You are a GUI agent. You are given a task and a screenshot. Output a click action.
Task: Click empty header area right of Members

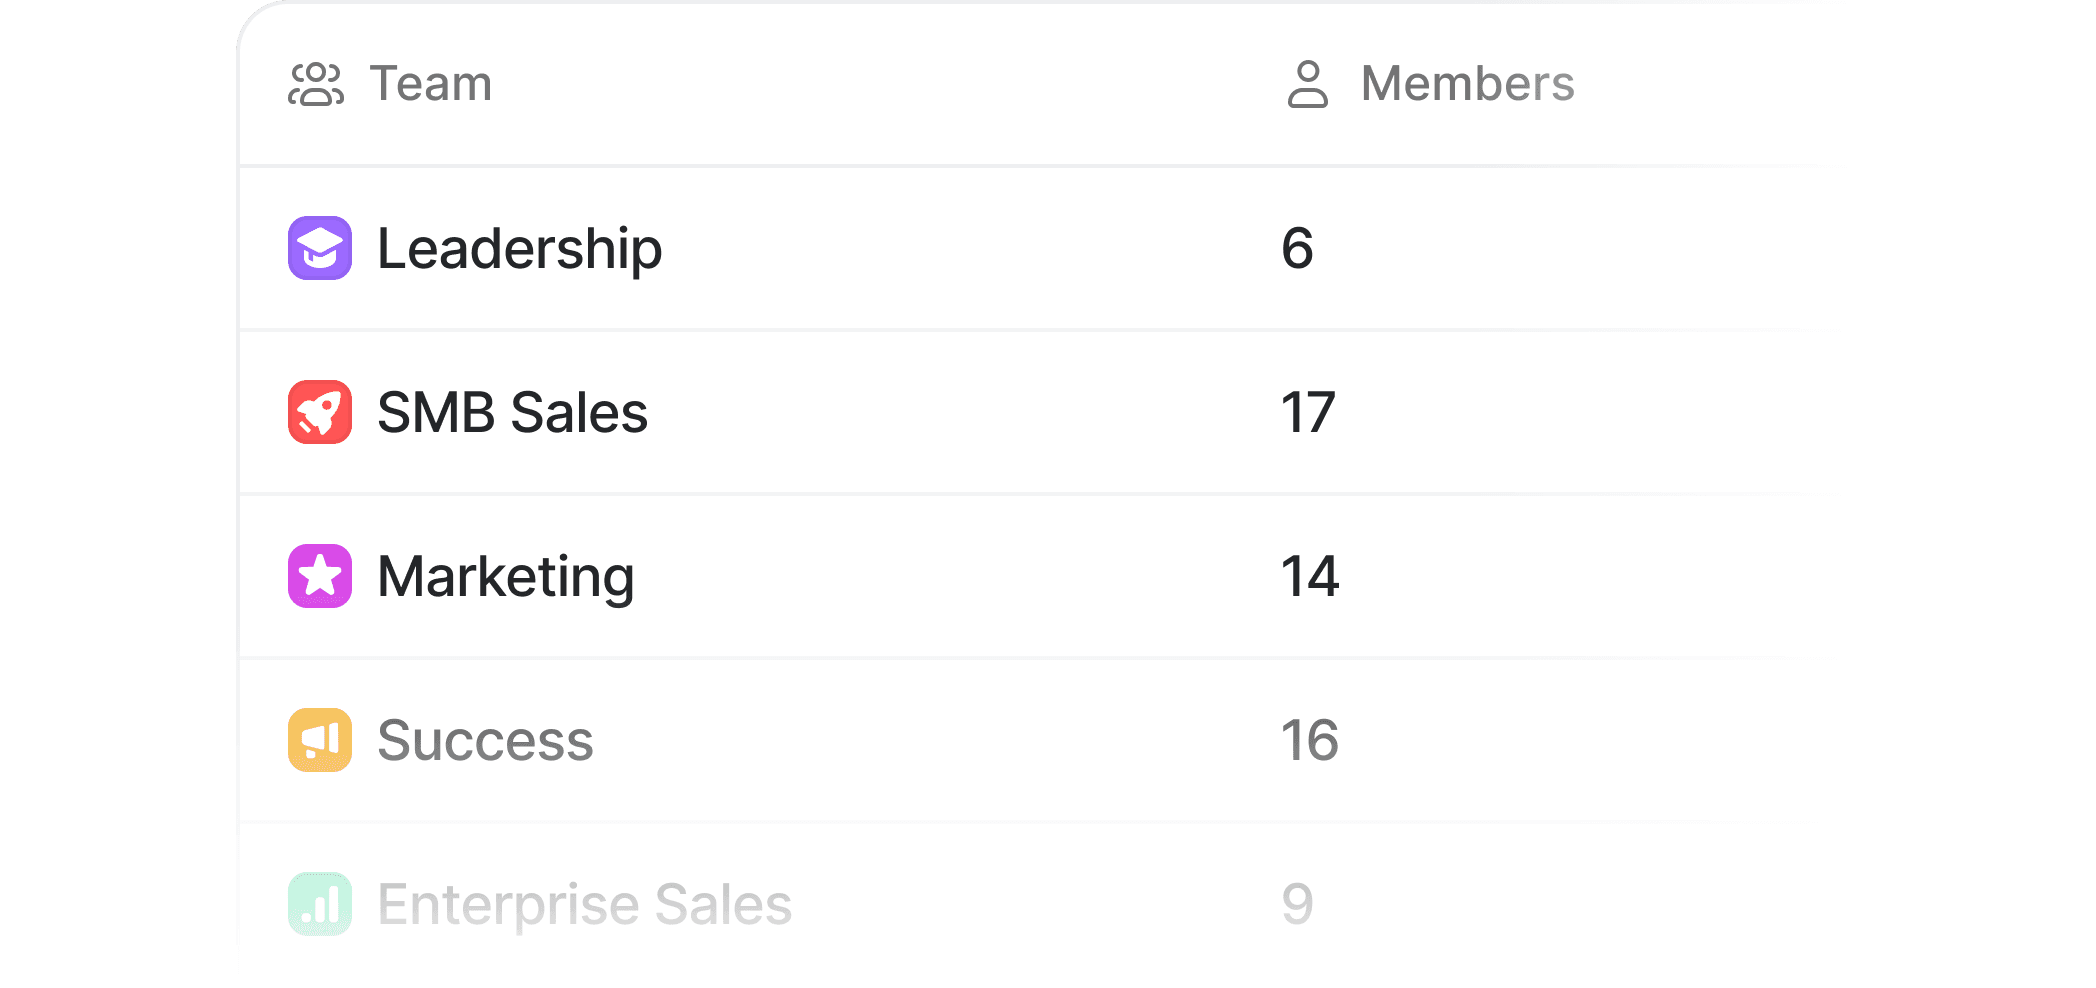pos(1720,84)
